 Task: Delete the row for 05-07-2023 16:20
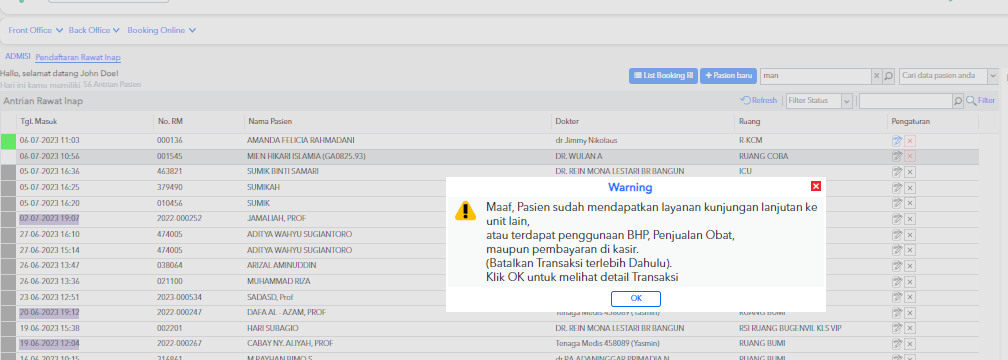(910, 203)
